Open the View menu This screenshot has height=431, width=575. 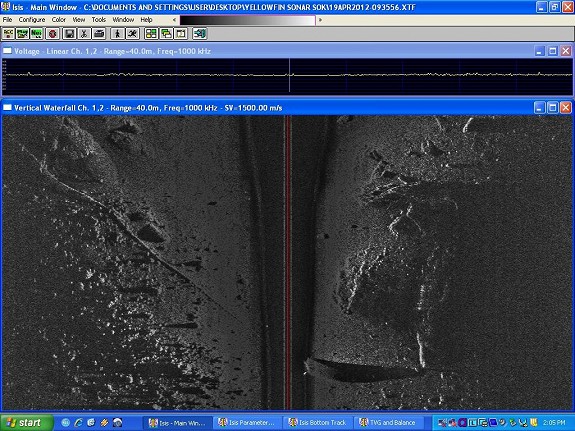79,19
